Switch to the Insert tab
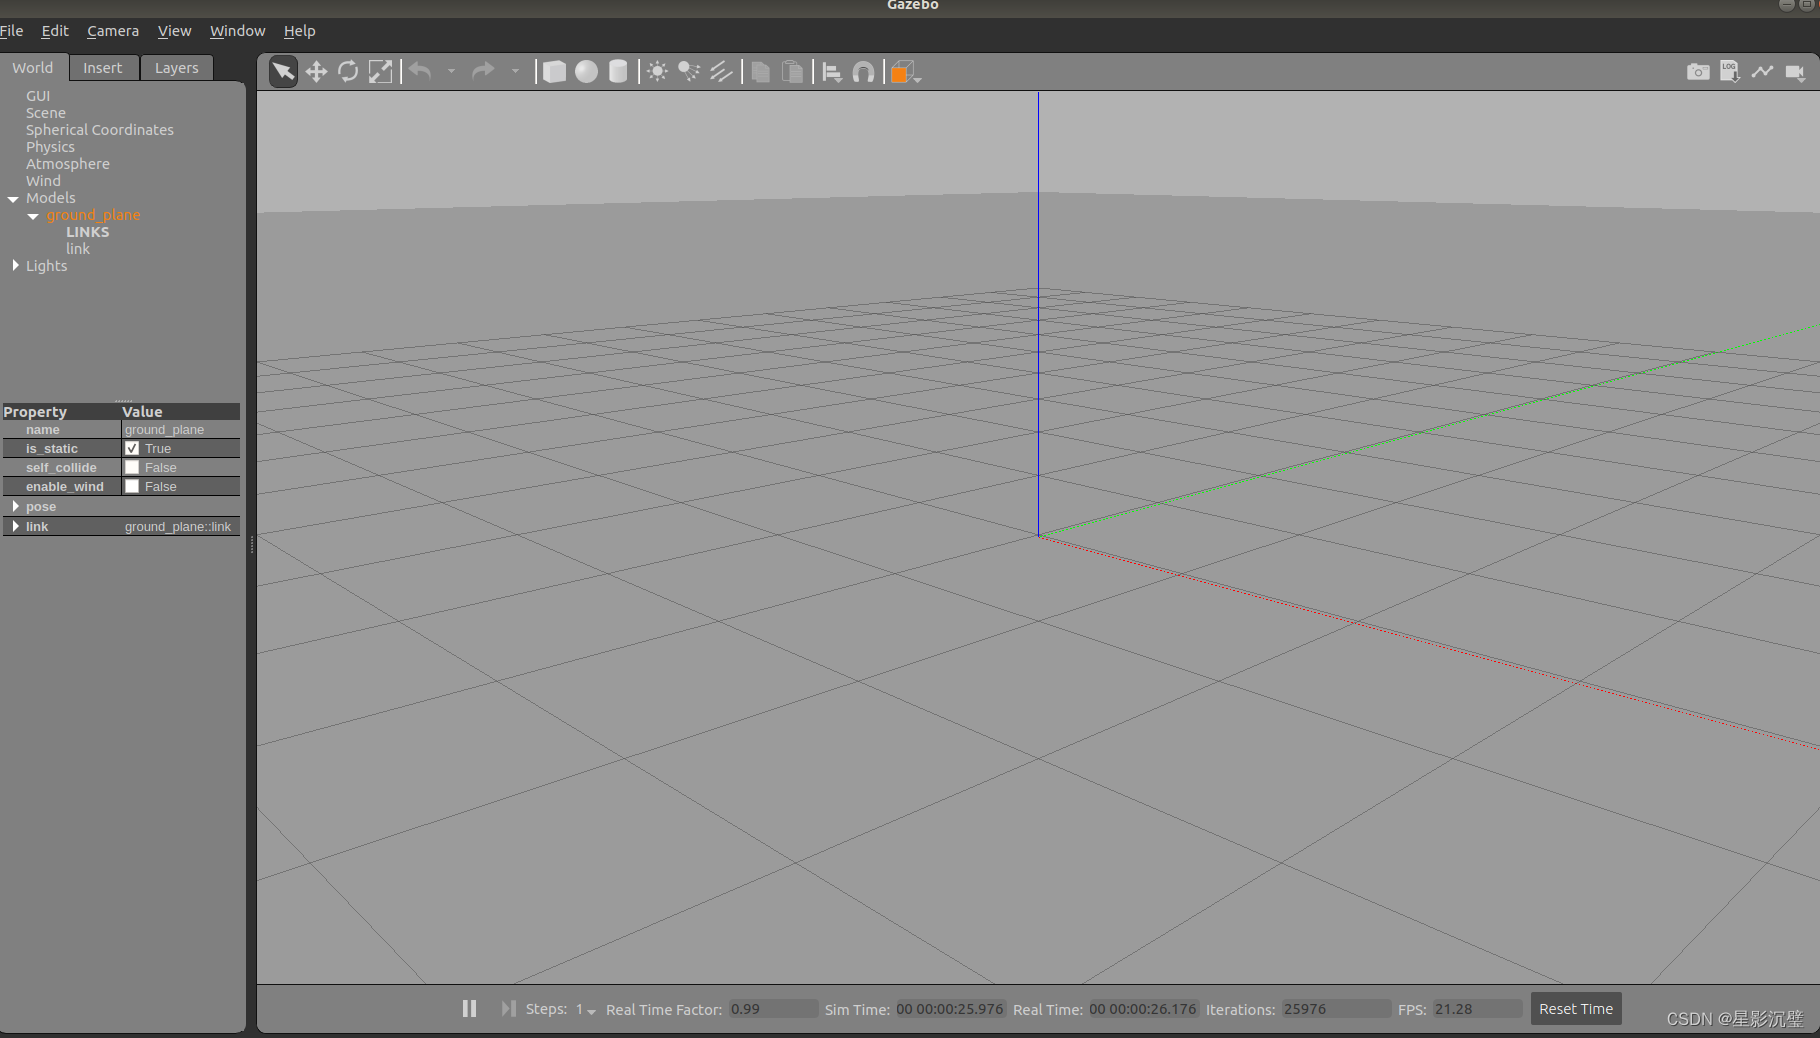 click(x=103, y=68)
